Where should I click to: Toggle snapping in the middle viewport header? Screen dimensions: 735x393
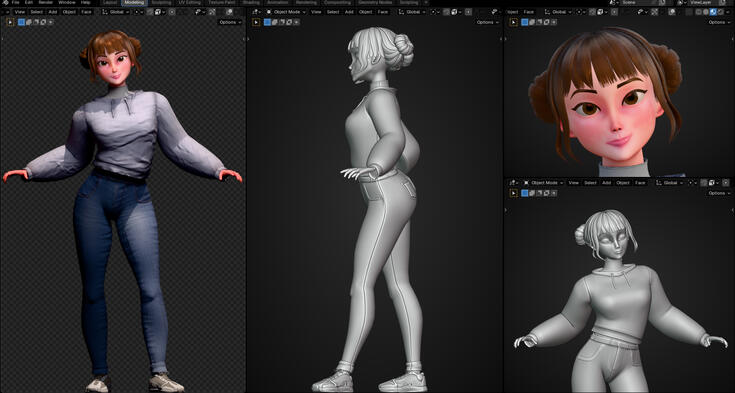446,12
